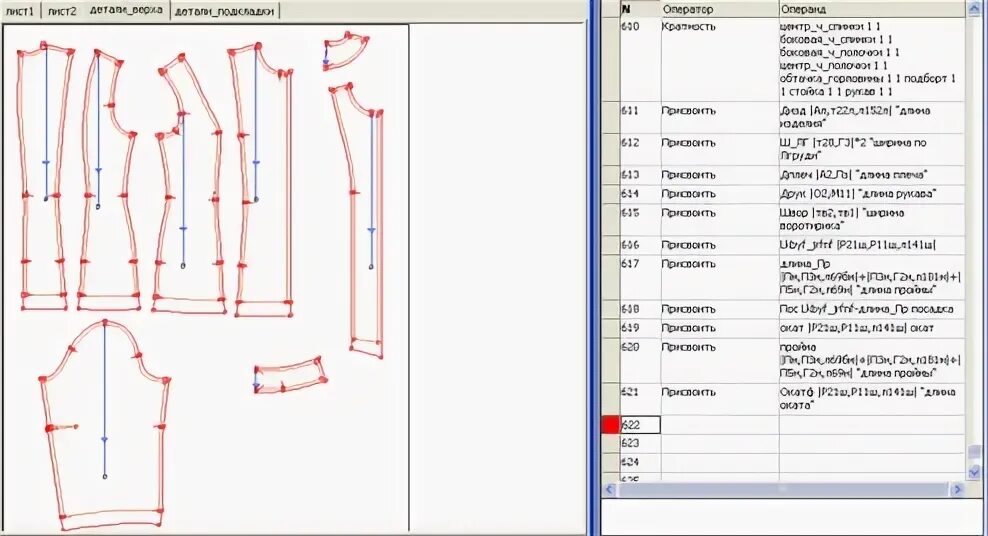Click the horizontal scrollbar right arrow
The height and width of the screenshot is (536, 988).
[958, 489]
